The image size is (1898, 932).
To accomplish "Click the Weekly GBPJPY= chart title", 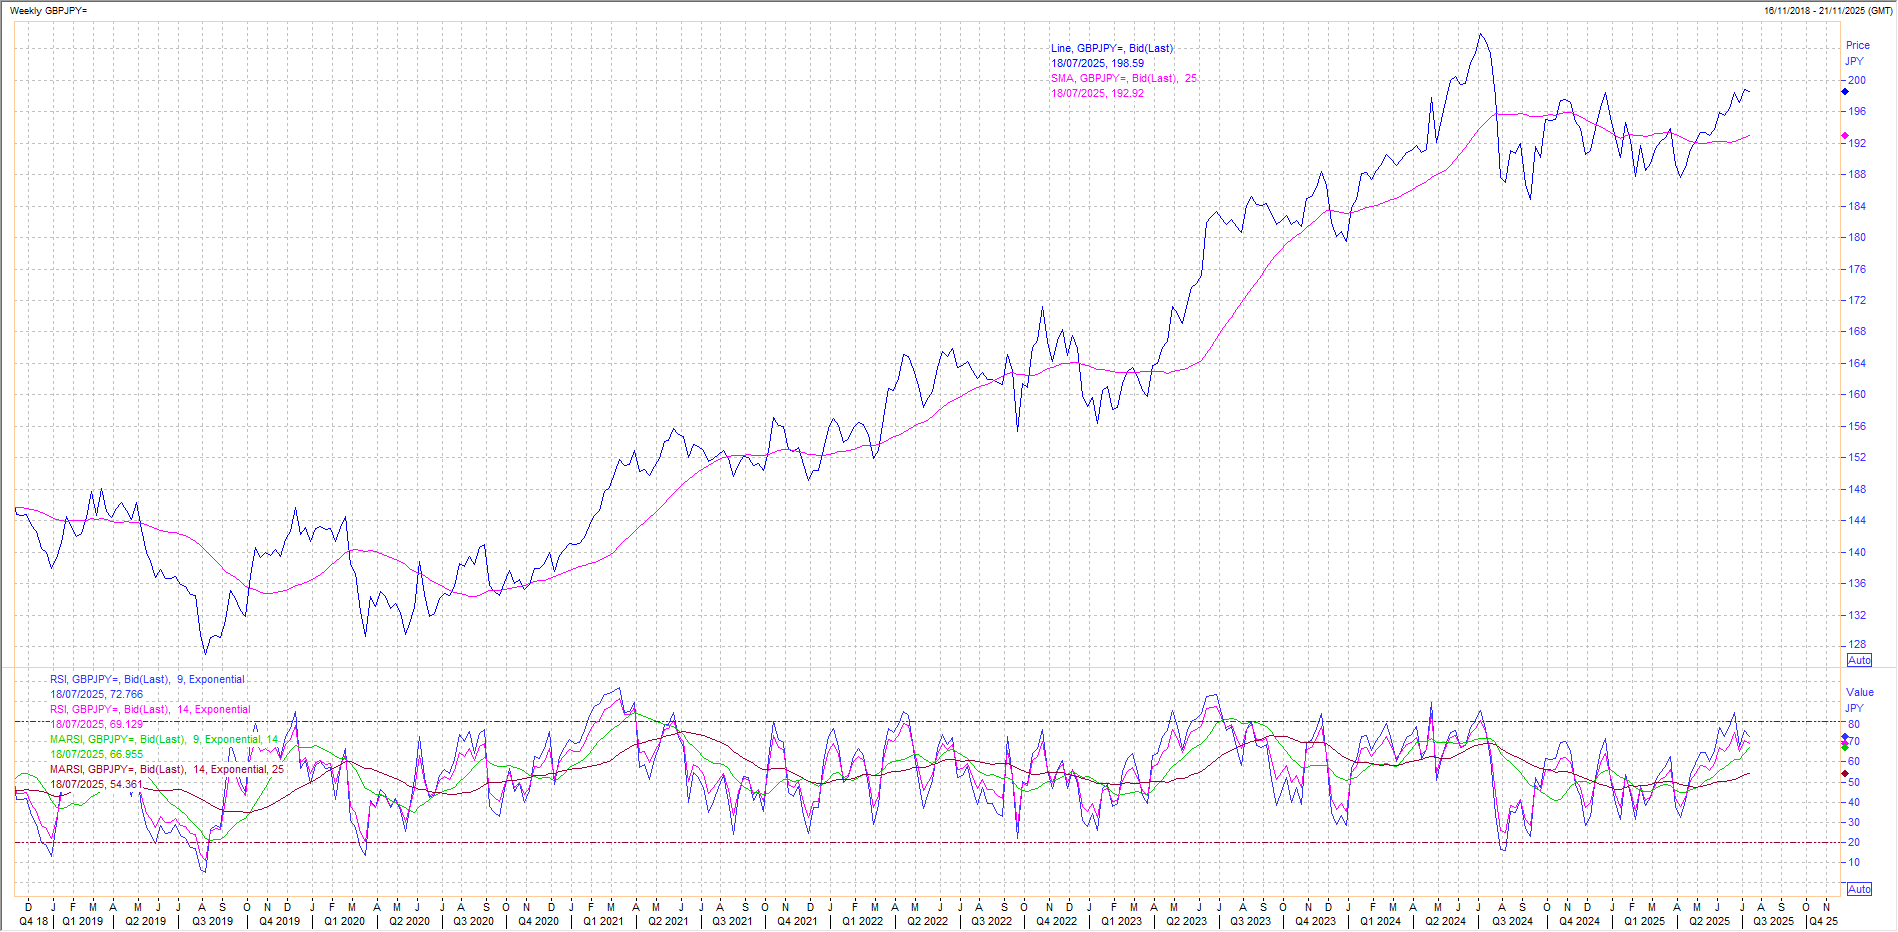I will (48, 10).
